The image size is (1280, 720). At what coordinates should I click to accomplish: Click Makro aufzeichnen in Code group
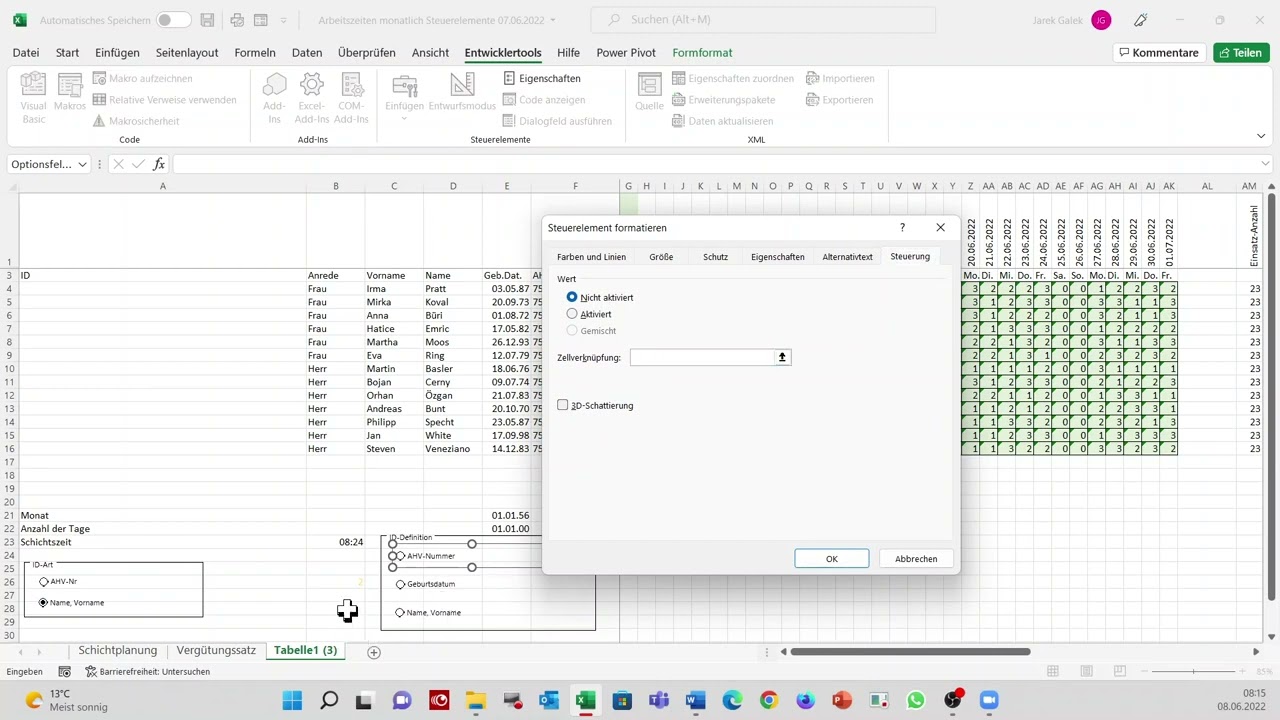coord(142,78)
